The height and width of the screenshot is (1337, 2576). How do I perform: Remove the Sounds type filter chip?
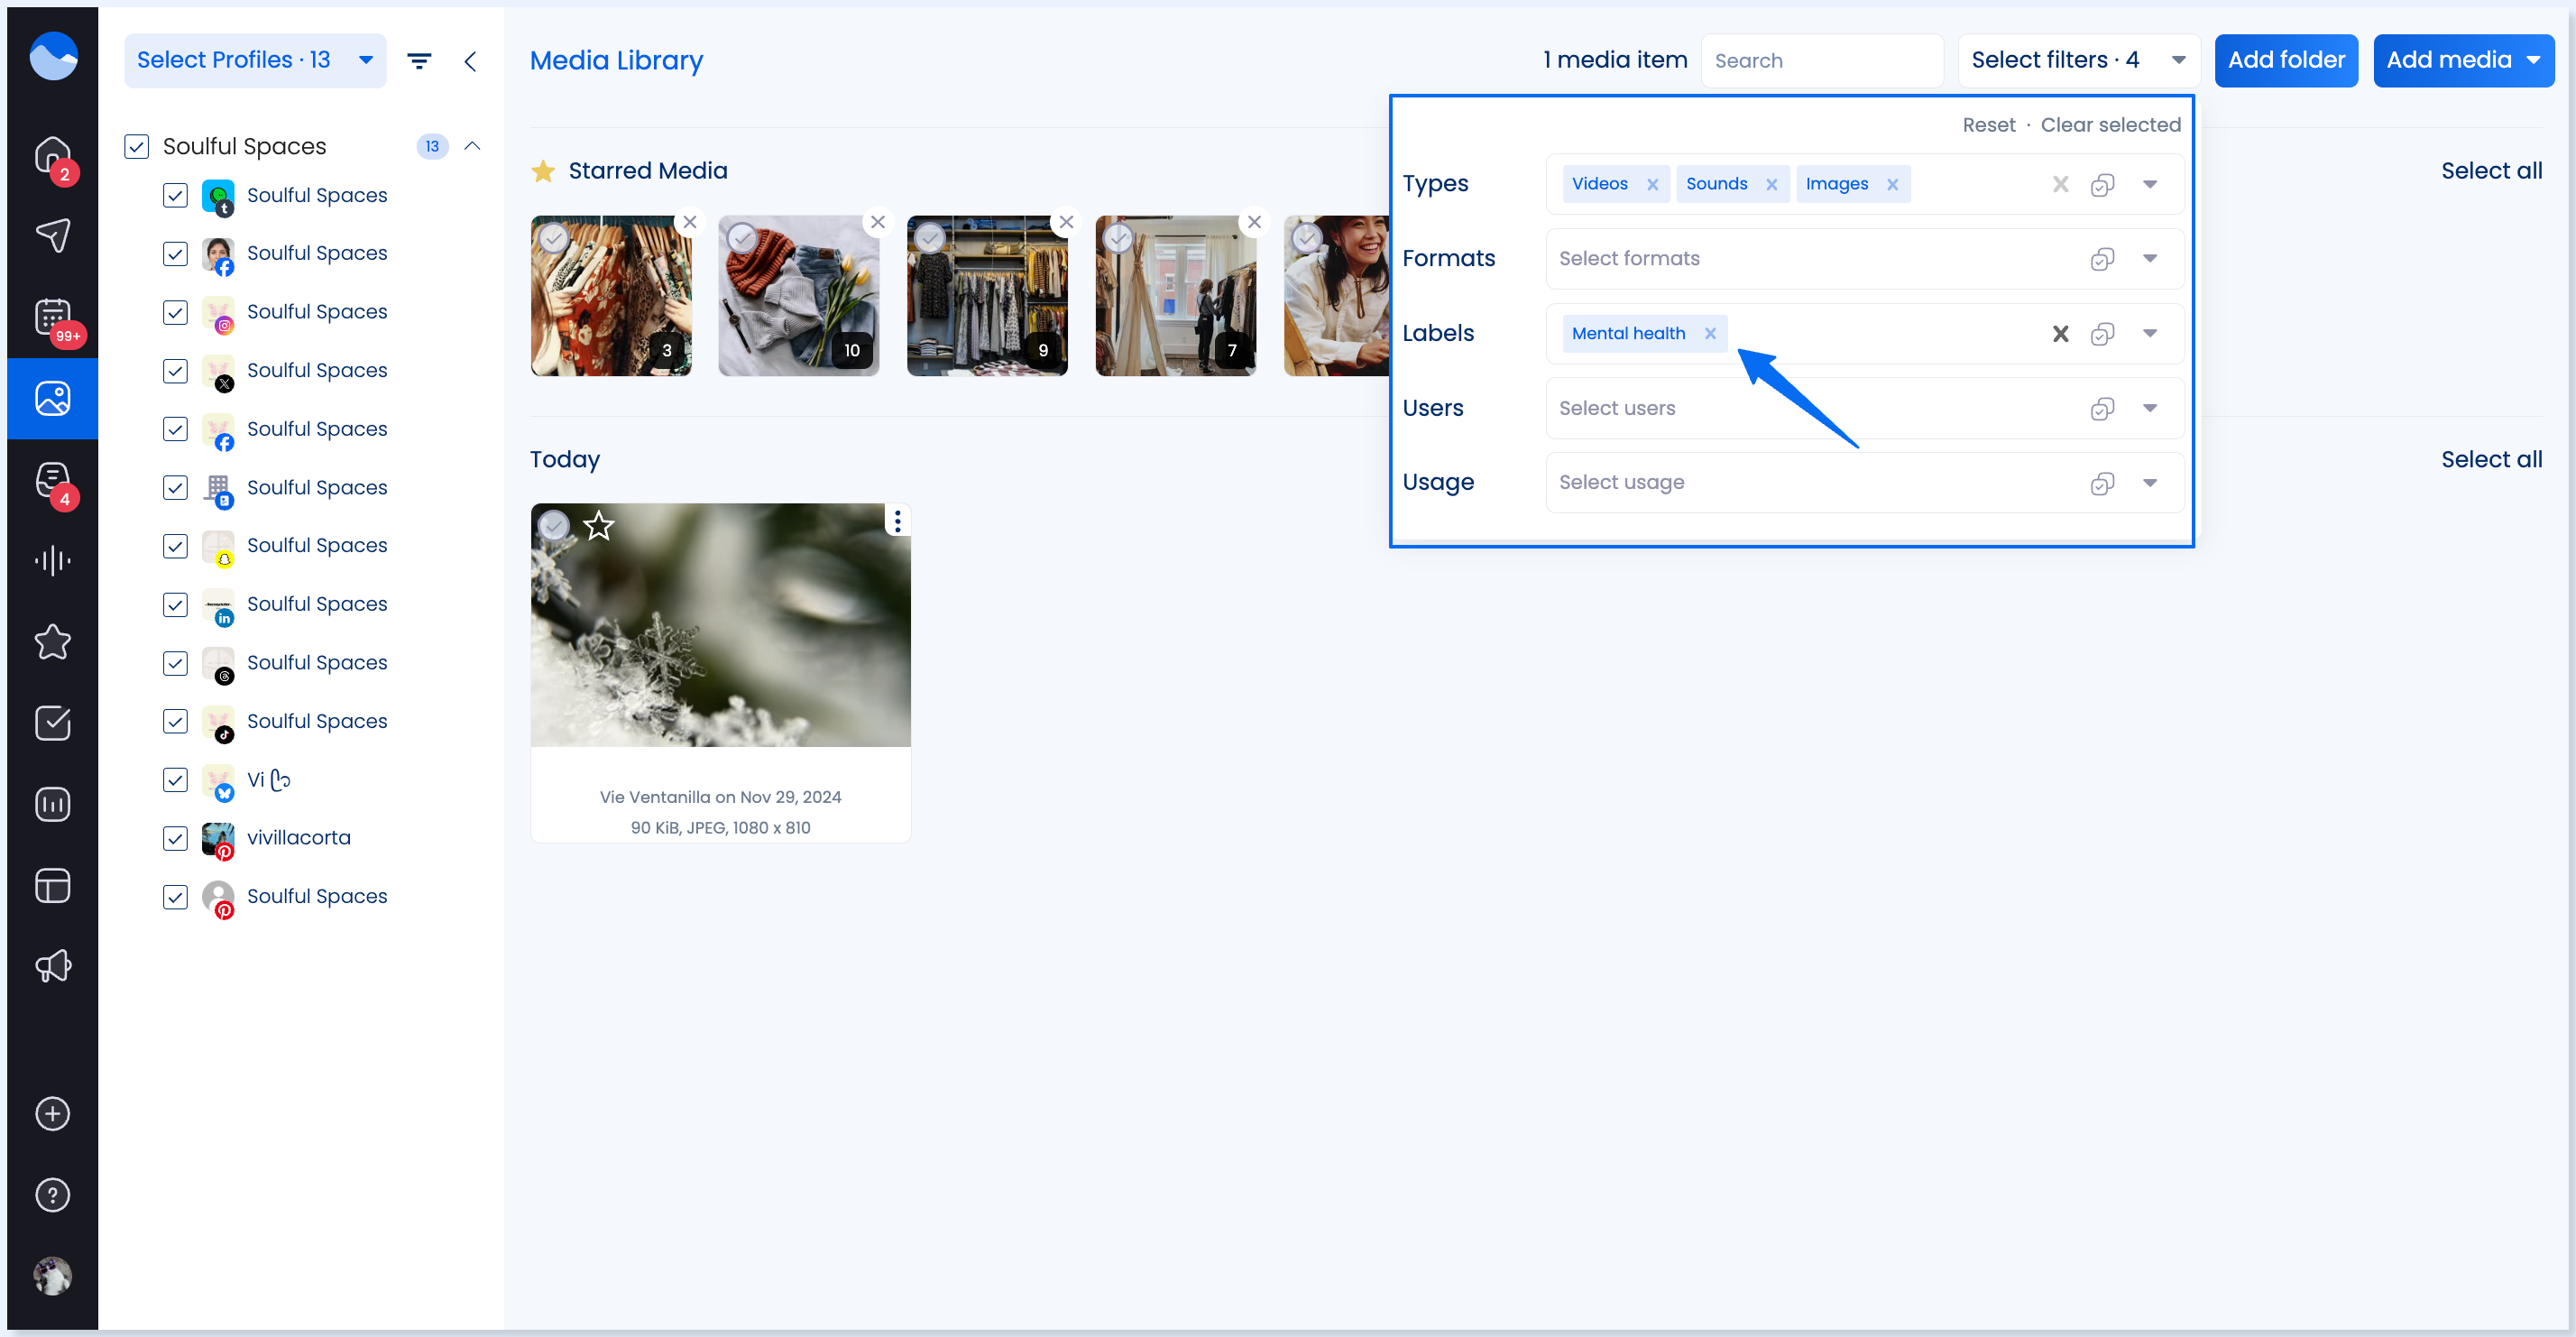1771,184
